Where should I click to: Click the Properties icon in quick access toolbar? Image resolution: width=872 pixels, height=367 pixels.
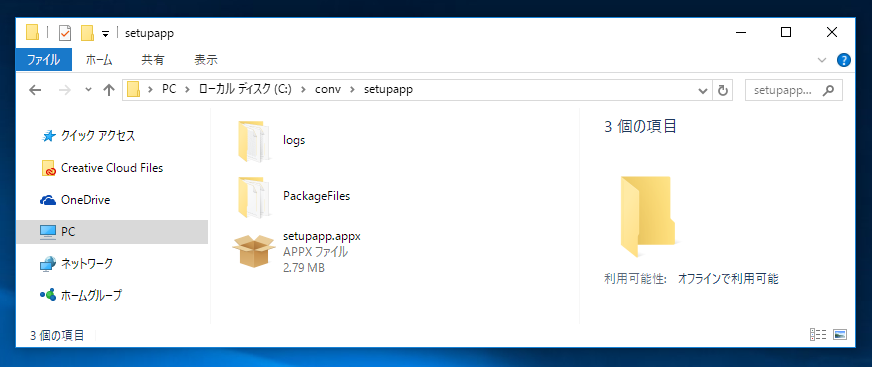(x=65, y=33)
